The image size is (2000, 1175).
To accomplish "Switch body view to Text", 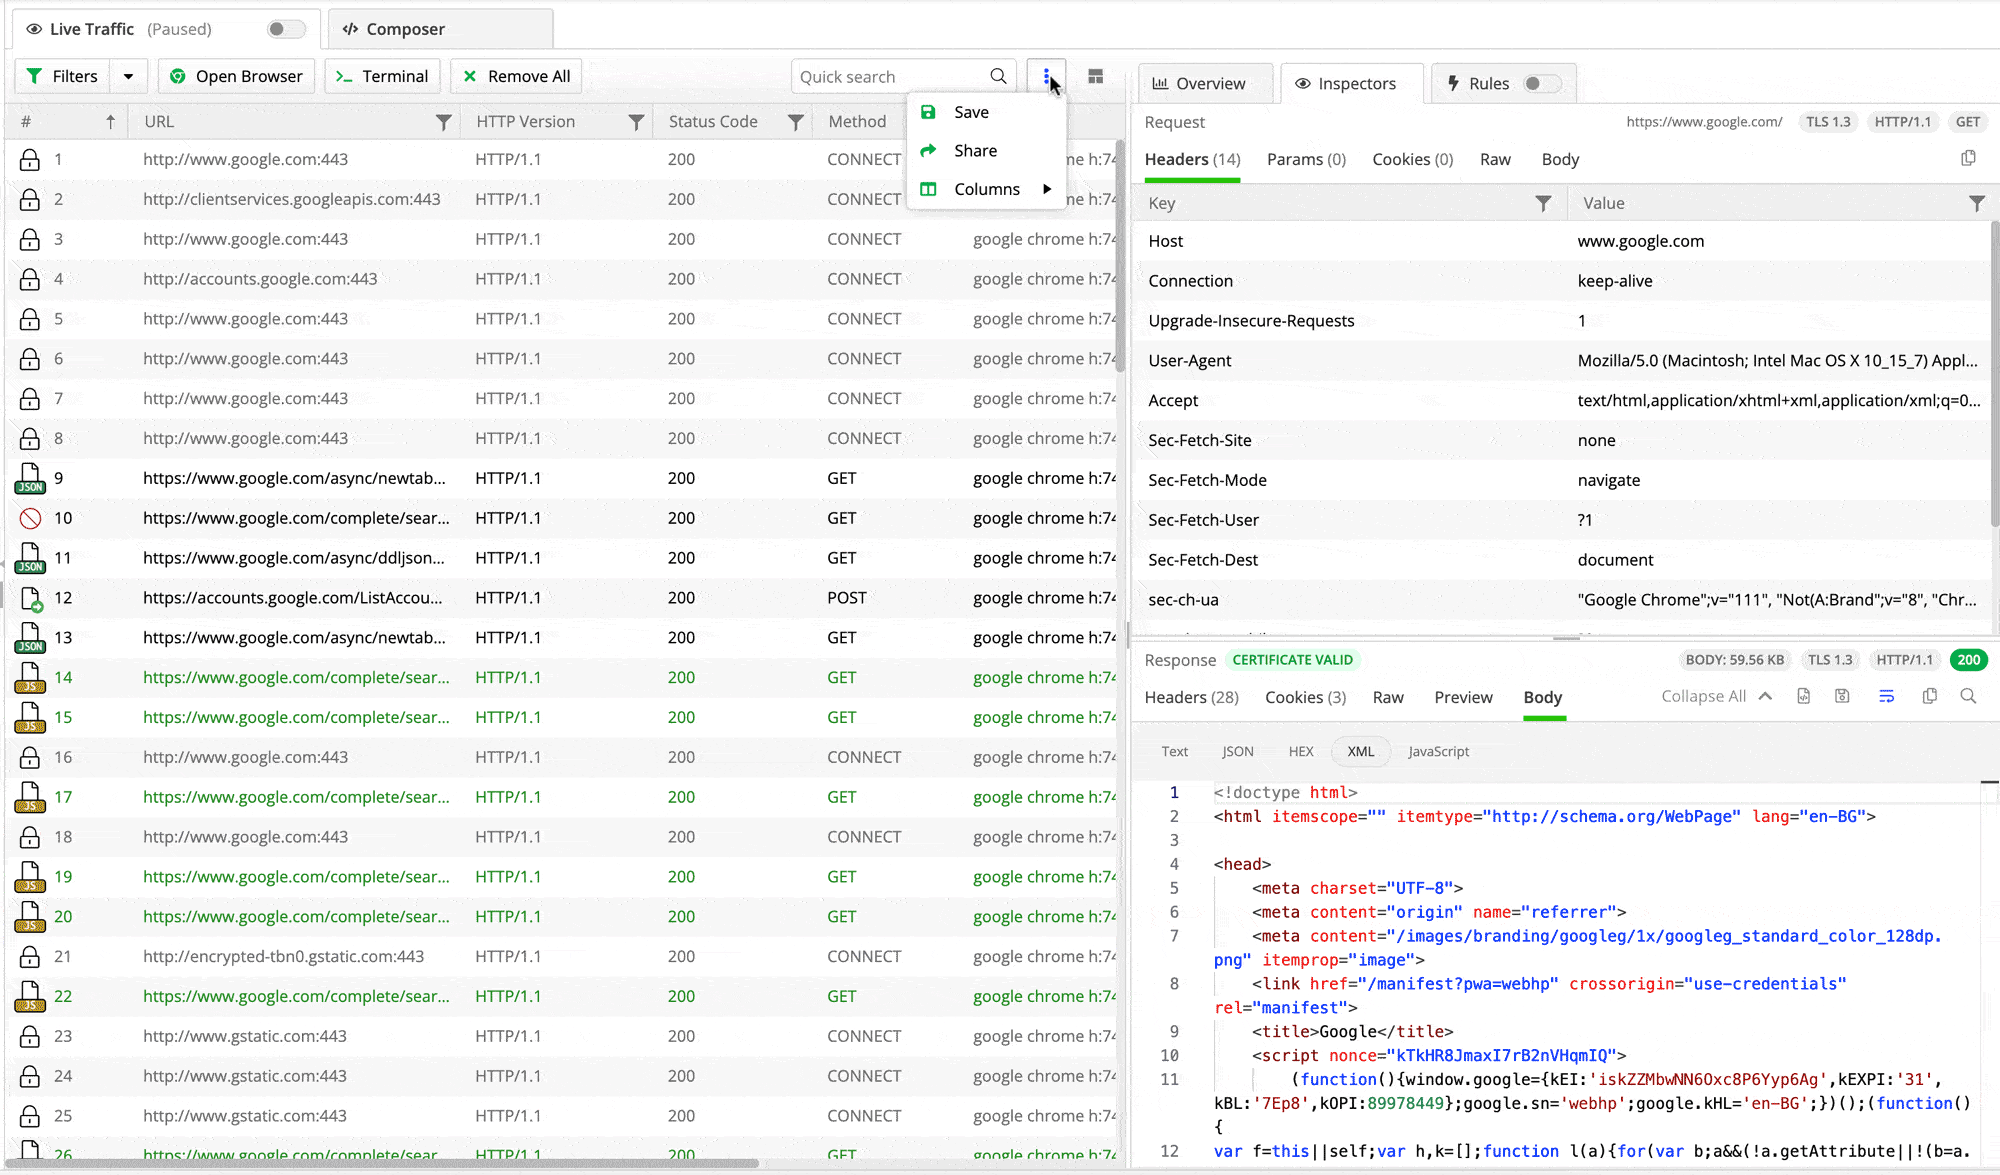I will pos(1175,752).
